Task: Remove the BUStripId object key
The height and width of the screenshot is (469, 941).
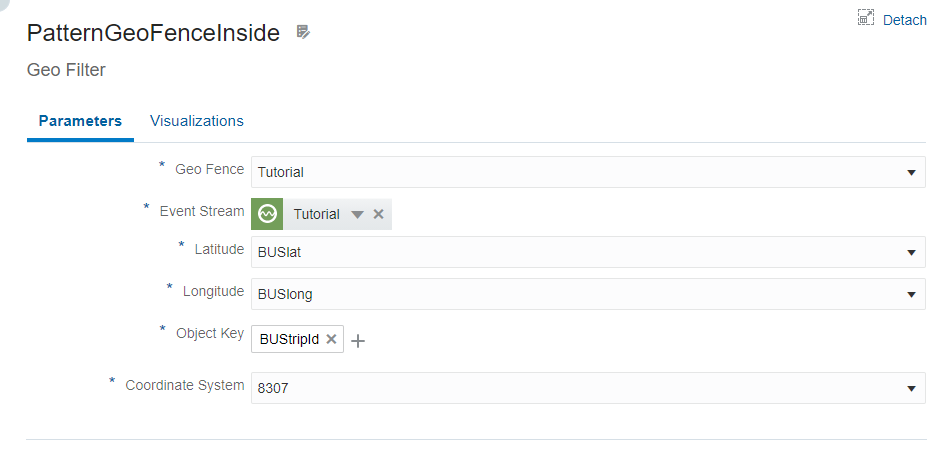Action: (331, 339)
